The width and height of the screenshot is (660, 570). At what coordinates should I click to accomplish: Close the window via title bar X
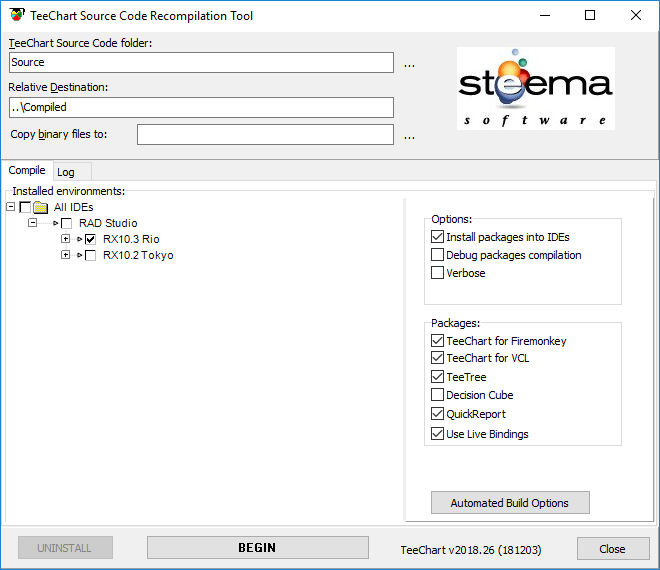click(x=636, y=16)
